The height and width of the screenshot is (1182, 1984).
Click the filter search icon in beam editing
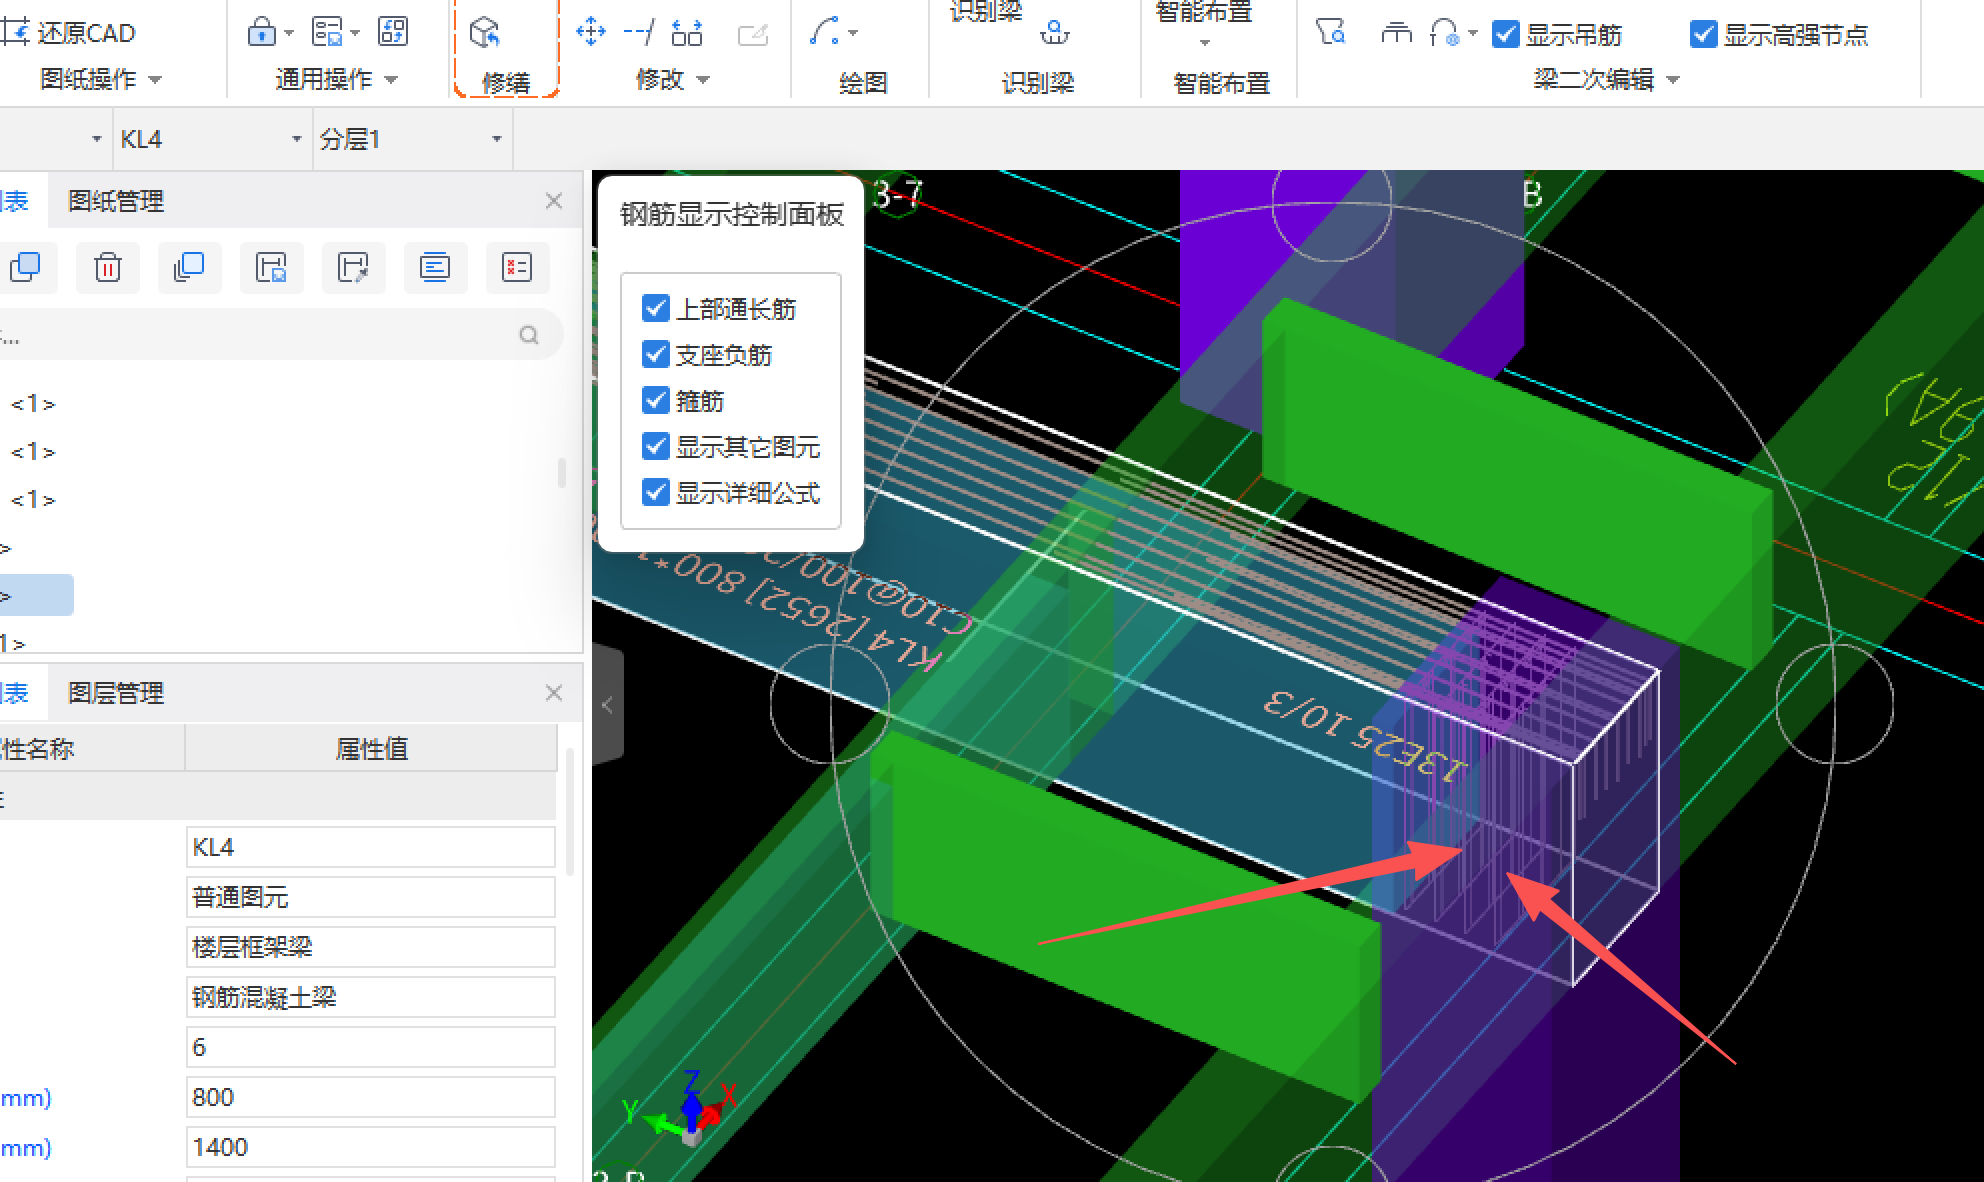pyautogui.click(x=1329, y=33)
